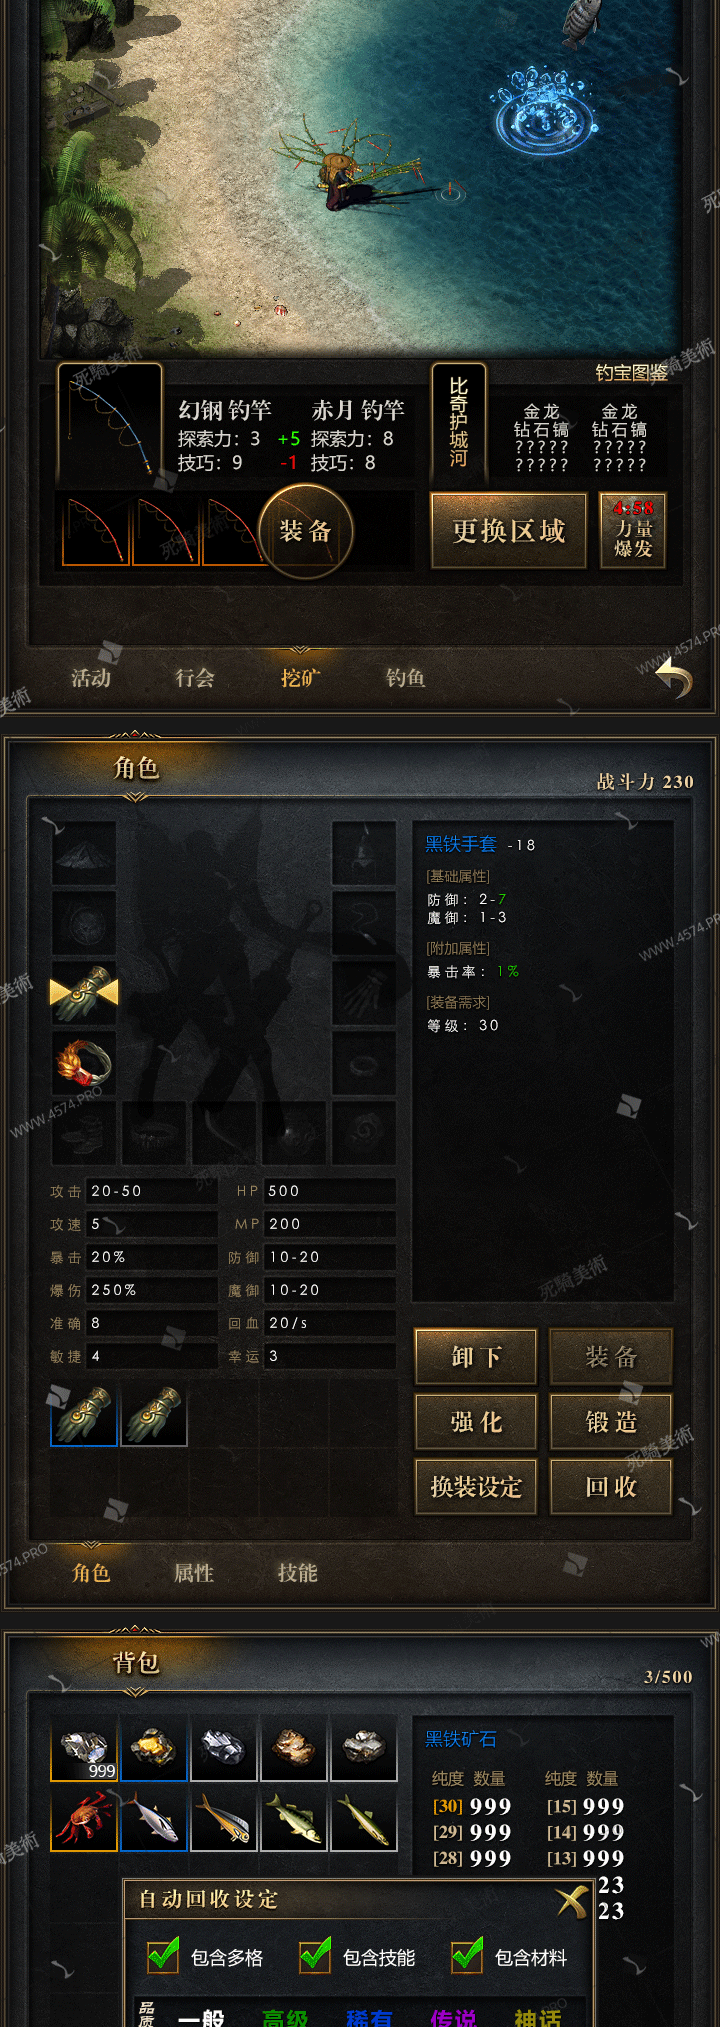Select the first fishing rod slot
720x2027 pixels.
pos(96,531)
